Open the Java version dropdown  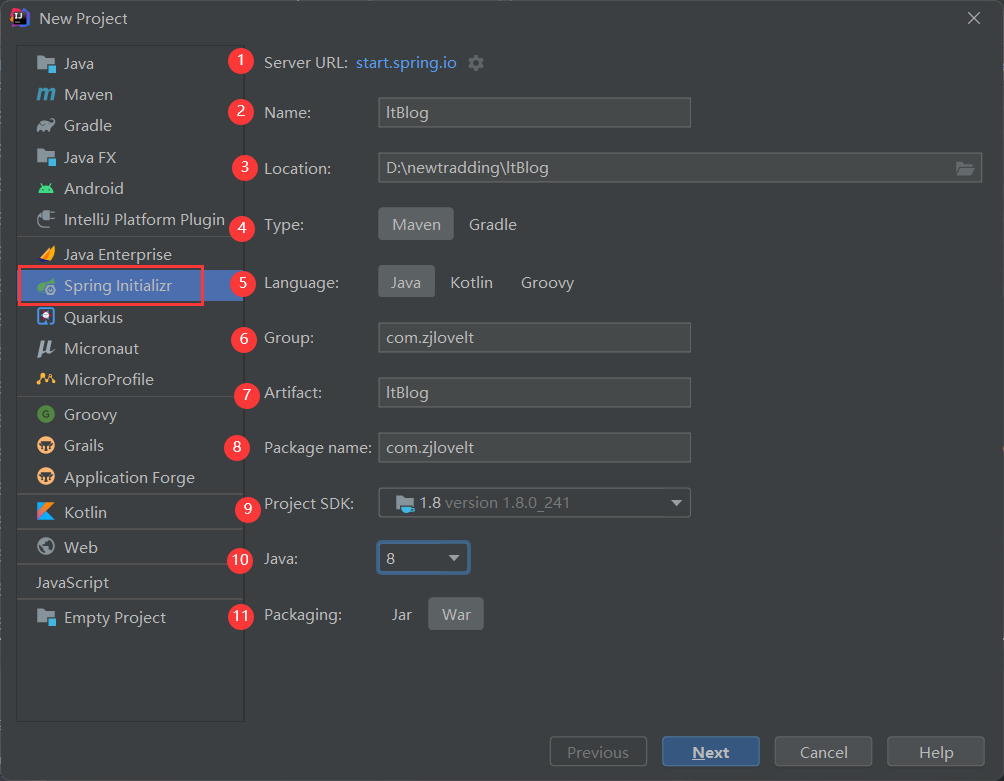423,558
